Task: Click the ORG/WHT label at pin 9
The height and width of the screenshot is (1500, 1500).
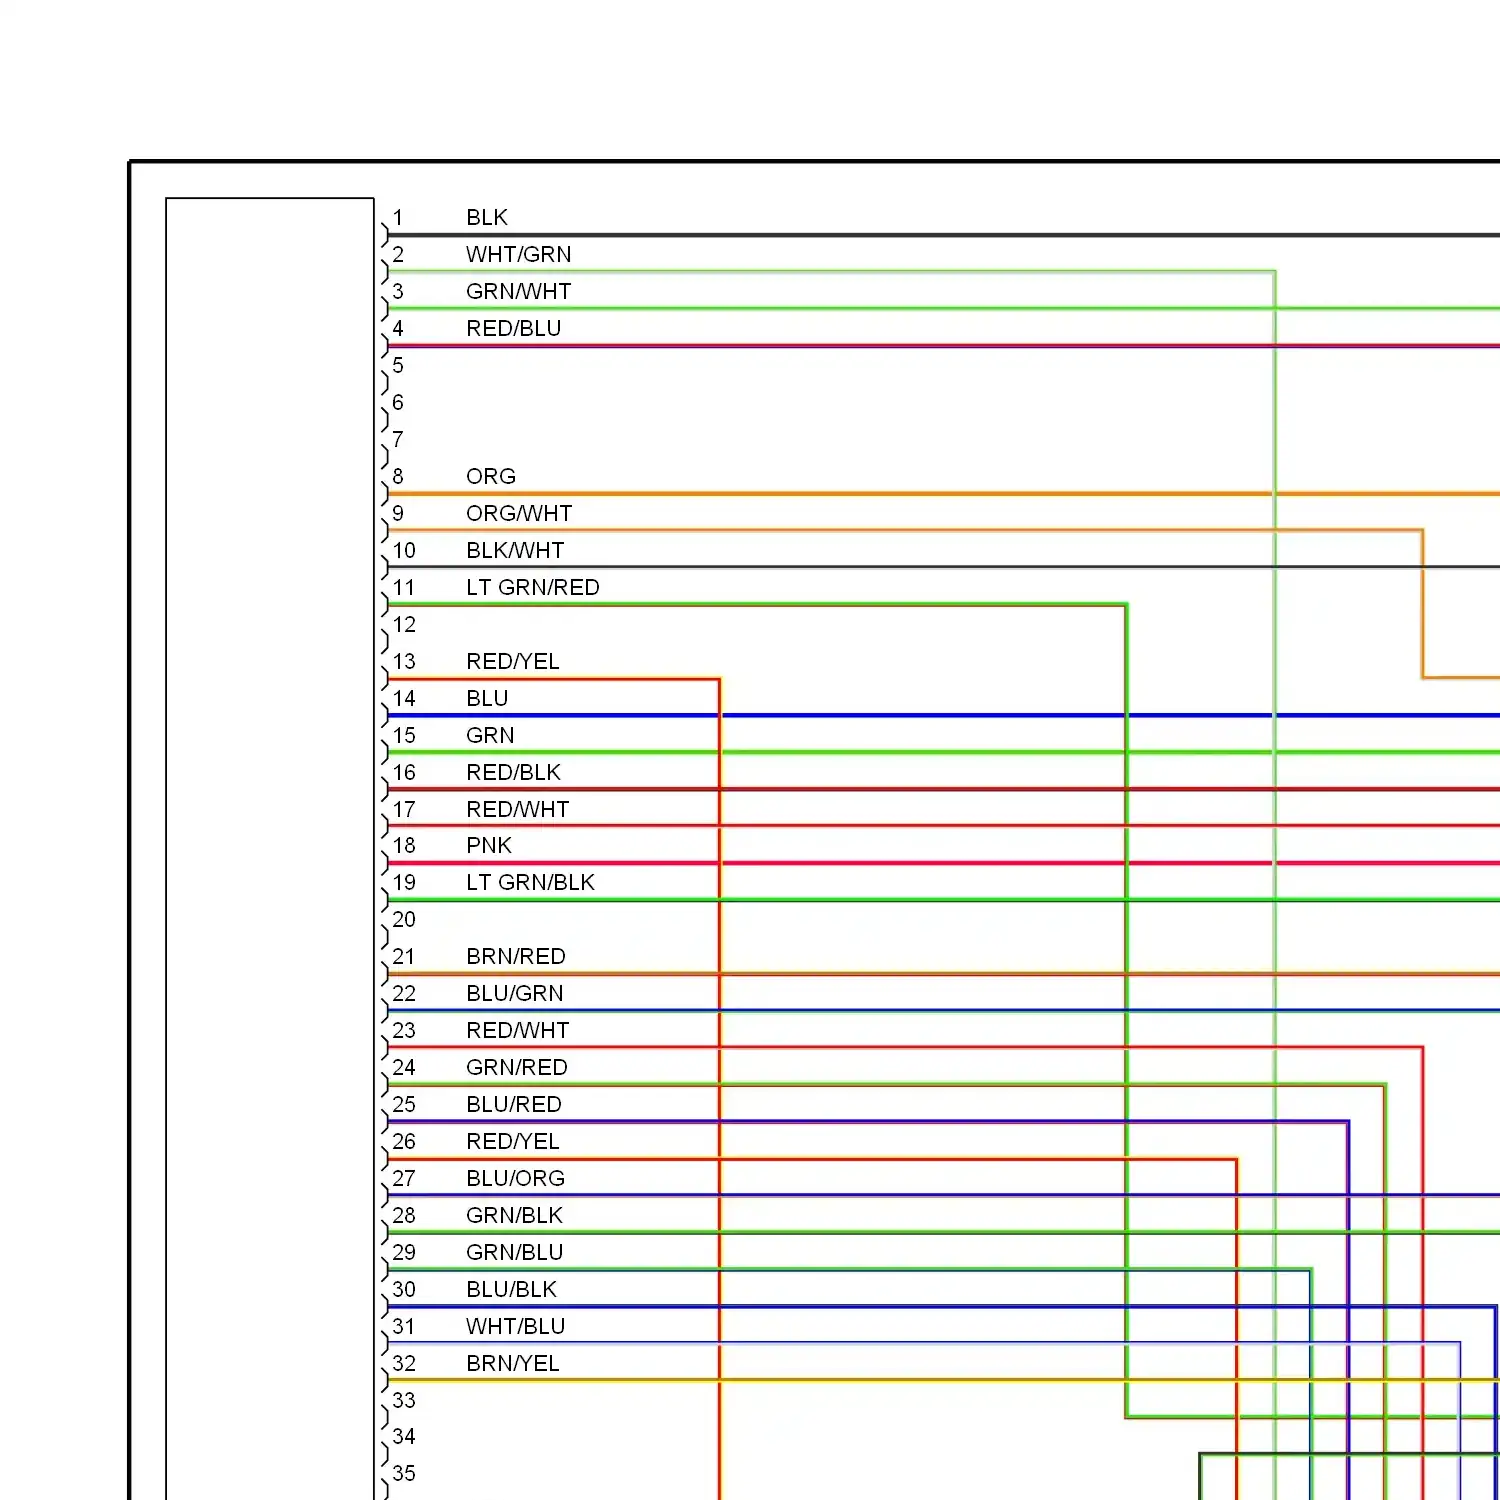Action: (518, 513)
